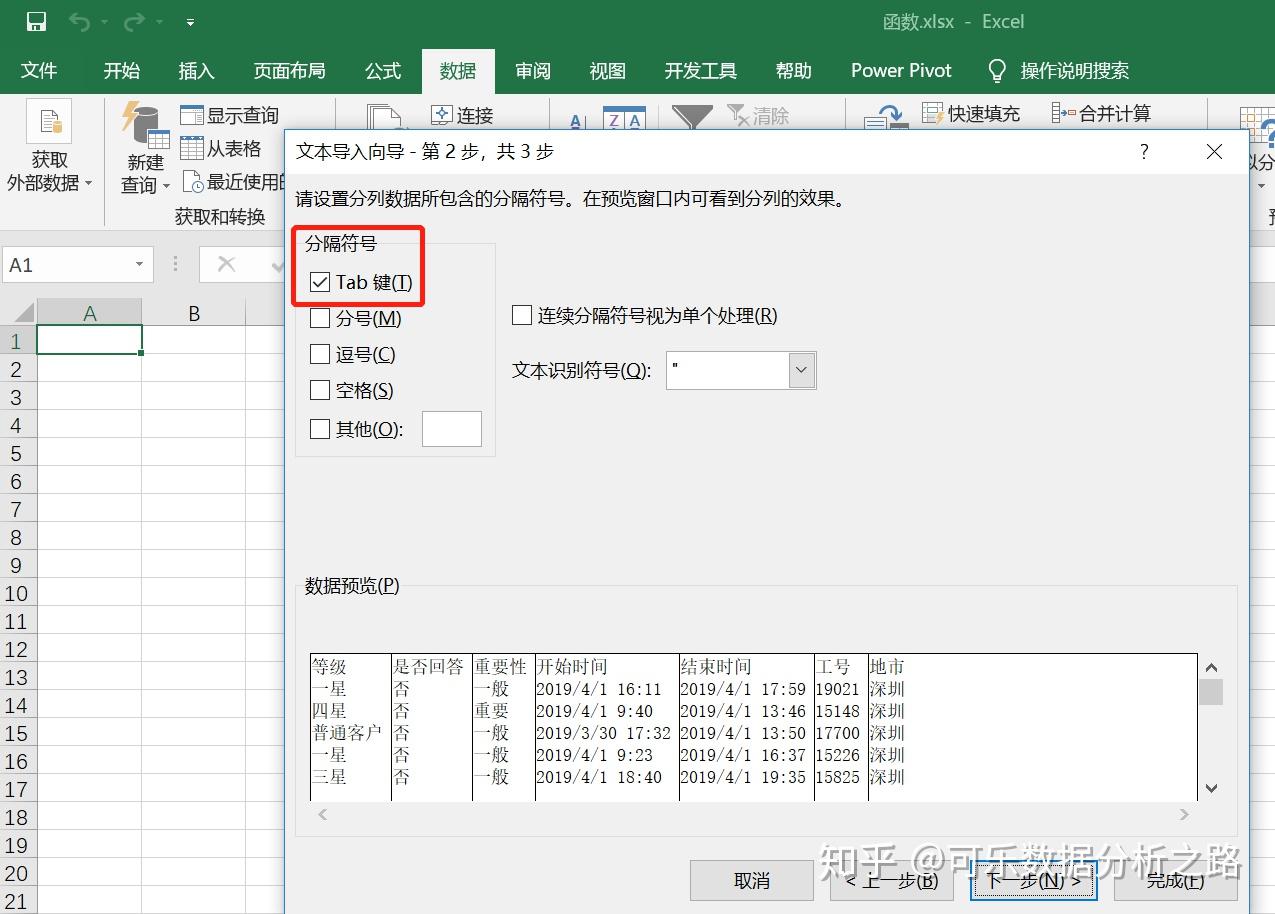Click the Undo arrow icon
Image resolution: width=1275 pixels, height=914 pixels.
click(79, 21)
